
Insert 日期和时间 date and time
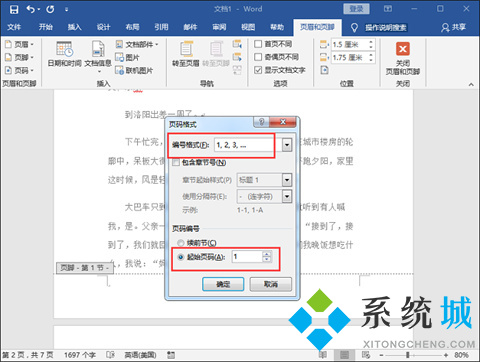pos(64,54)
